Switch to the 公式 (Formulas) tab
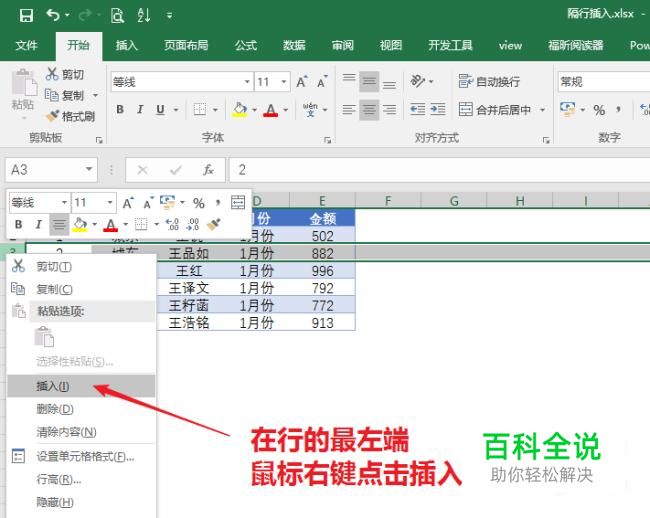The image size is (650, 518). [x=246, y=45]
